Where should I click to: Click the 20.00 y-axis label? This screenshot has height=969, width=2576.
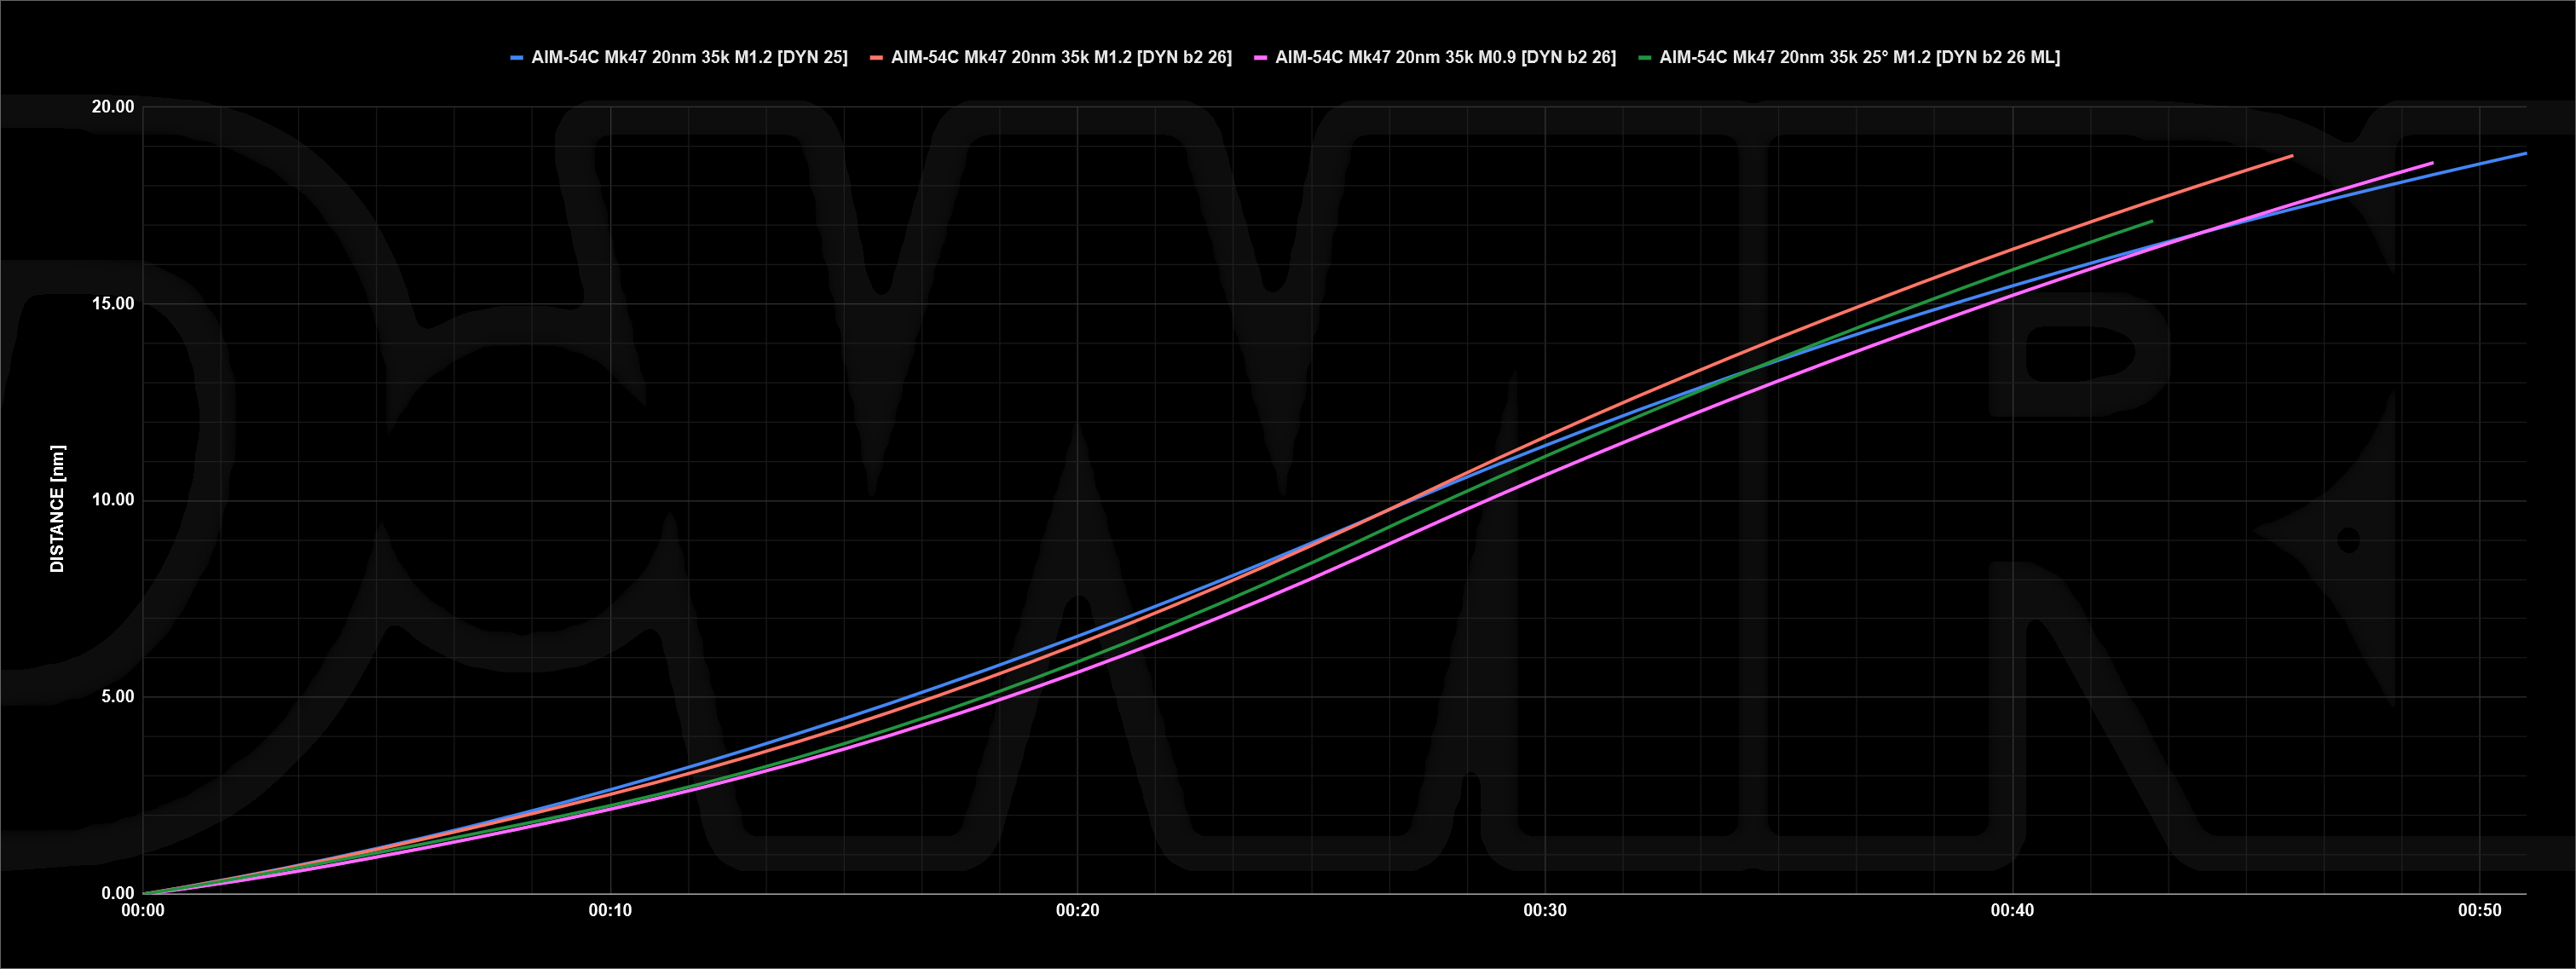(x=113, y=107)
